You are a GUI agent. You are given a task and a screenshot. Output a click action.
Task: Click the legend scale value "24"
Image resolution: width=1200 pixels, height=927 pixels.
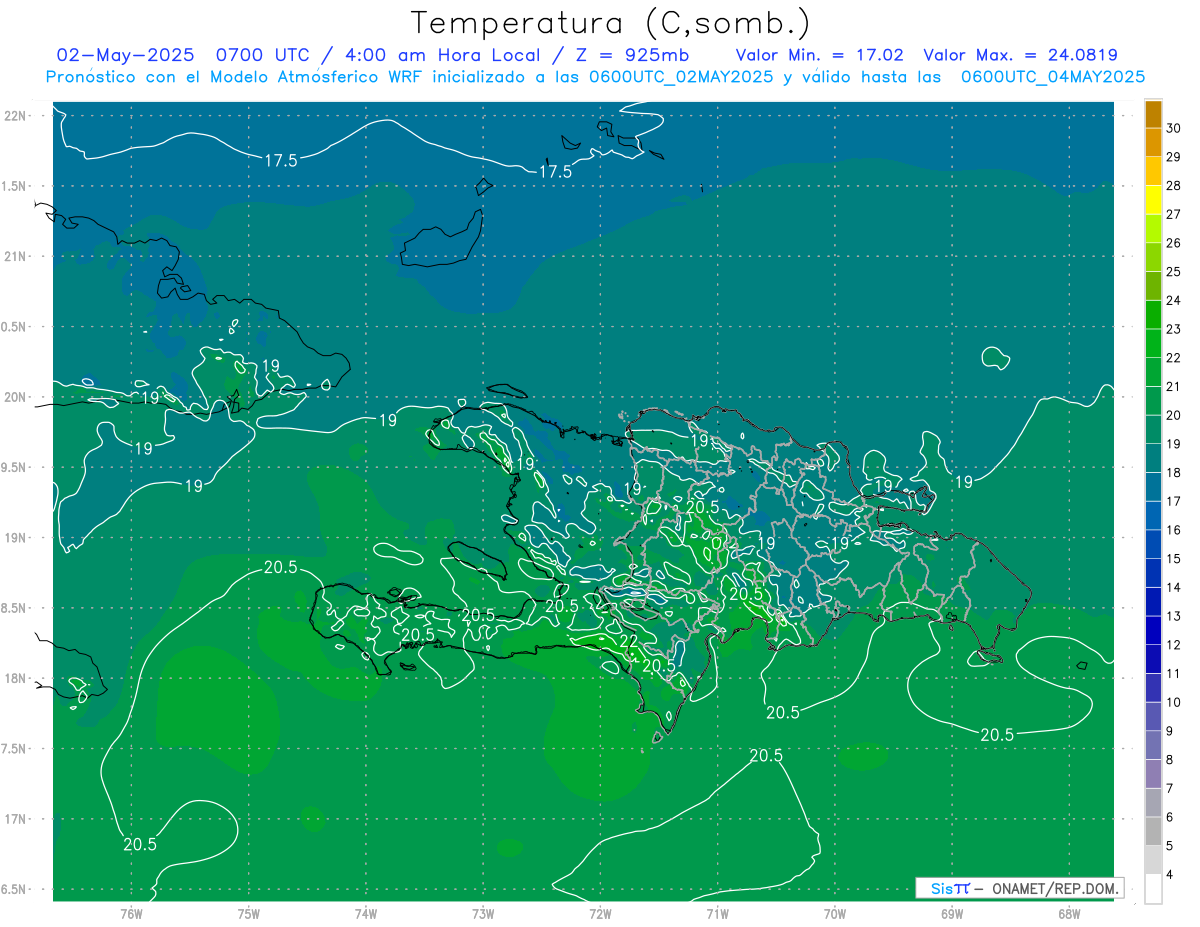tap(1174, 300)
